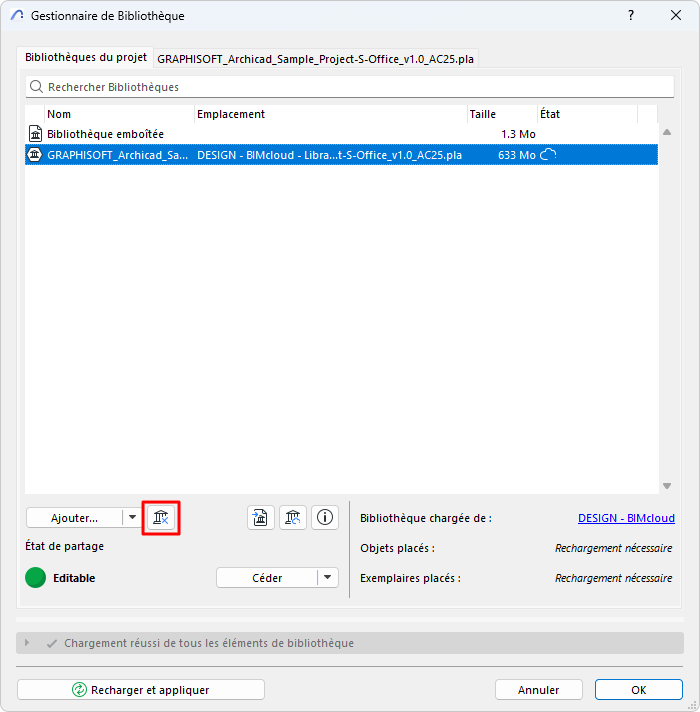The height and width of the screenshot is (712, 700).
Task: Expand the Chargement réussi status panel
Action: (x=27, y=643)
